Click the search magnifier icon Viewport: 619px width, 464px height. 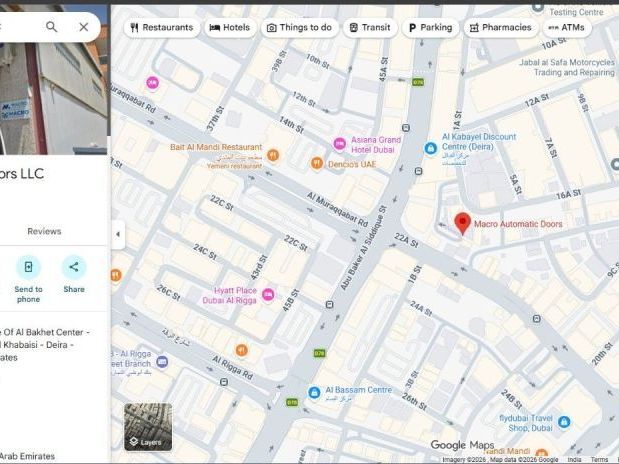point(51,27)
